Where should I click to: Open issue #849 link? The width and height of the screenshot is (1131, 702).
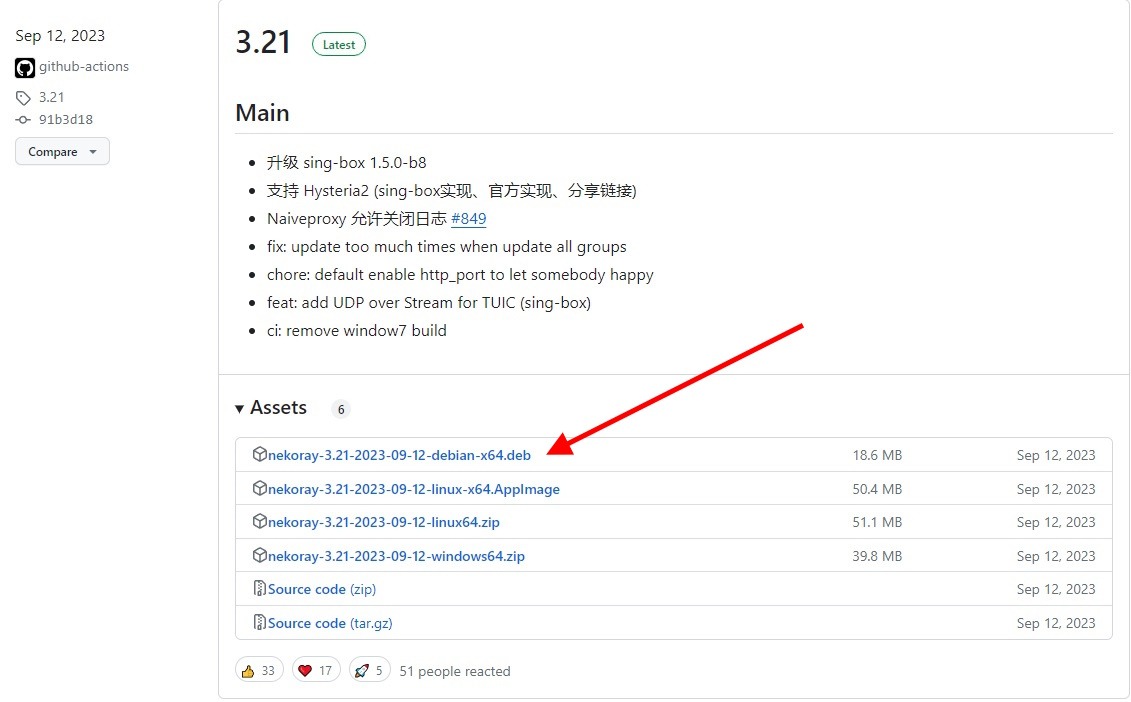coord(468,219)
